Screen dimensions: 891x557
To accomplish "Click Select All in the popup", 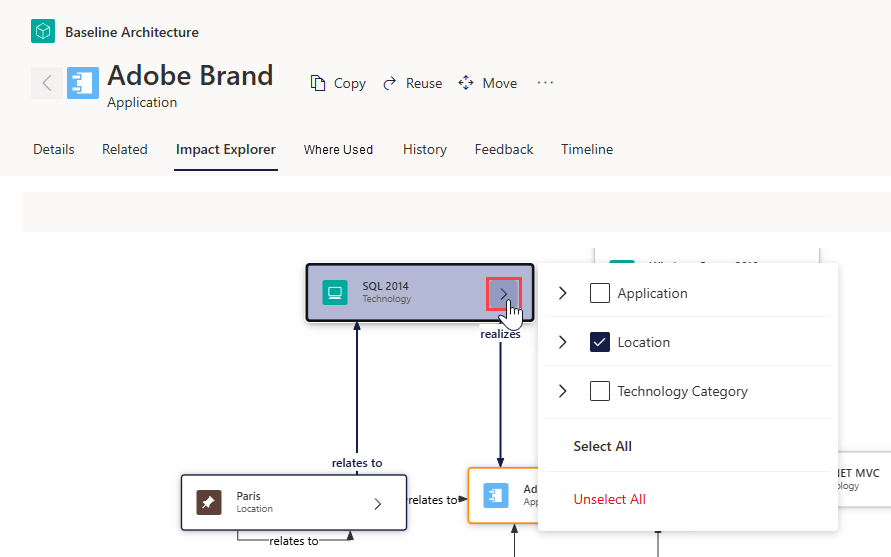I will tap(602, 446).
